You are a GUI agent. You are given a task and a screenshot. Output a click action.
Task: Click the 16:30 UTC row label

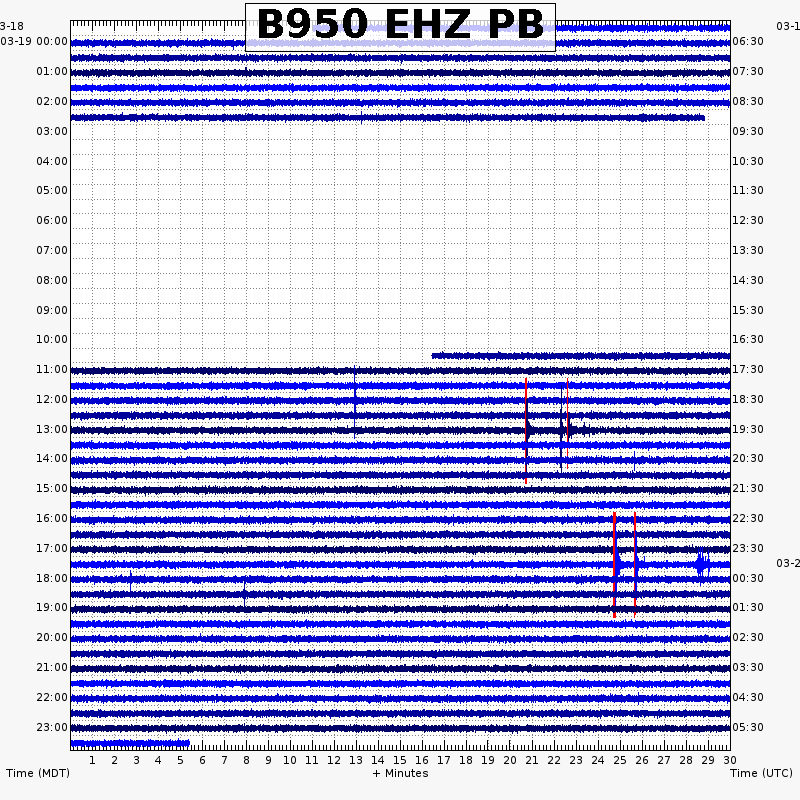click(748, 339)
